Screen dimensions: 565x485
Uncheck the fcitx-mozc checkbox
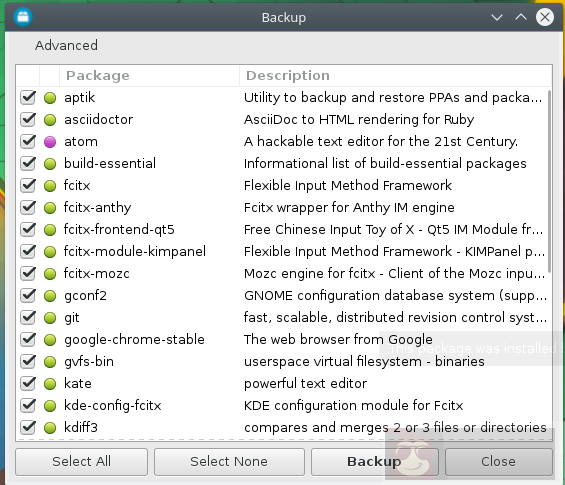[28, 273]
